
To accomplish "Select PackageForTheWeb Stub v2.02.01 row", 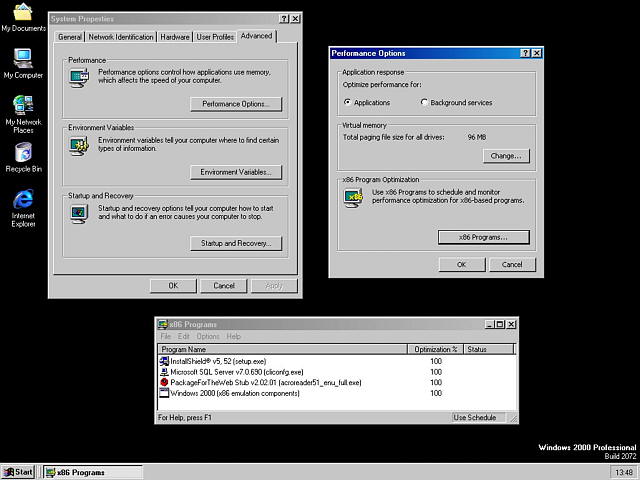I will coord(337,382).
